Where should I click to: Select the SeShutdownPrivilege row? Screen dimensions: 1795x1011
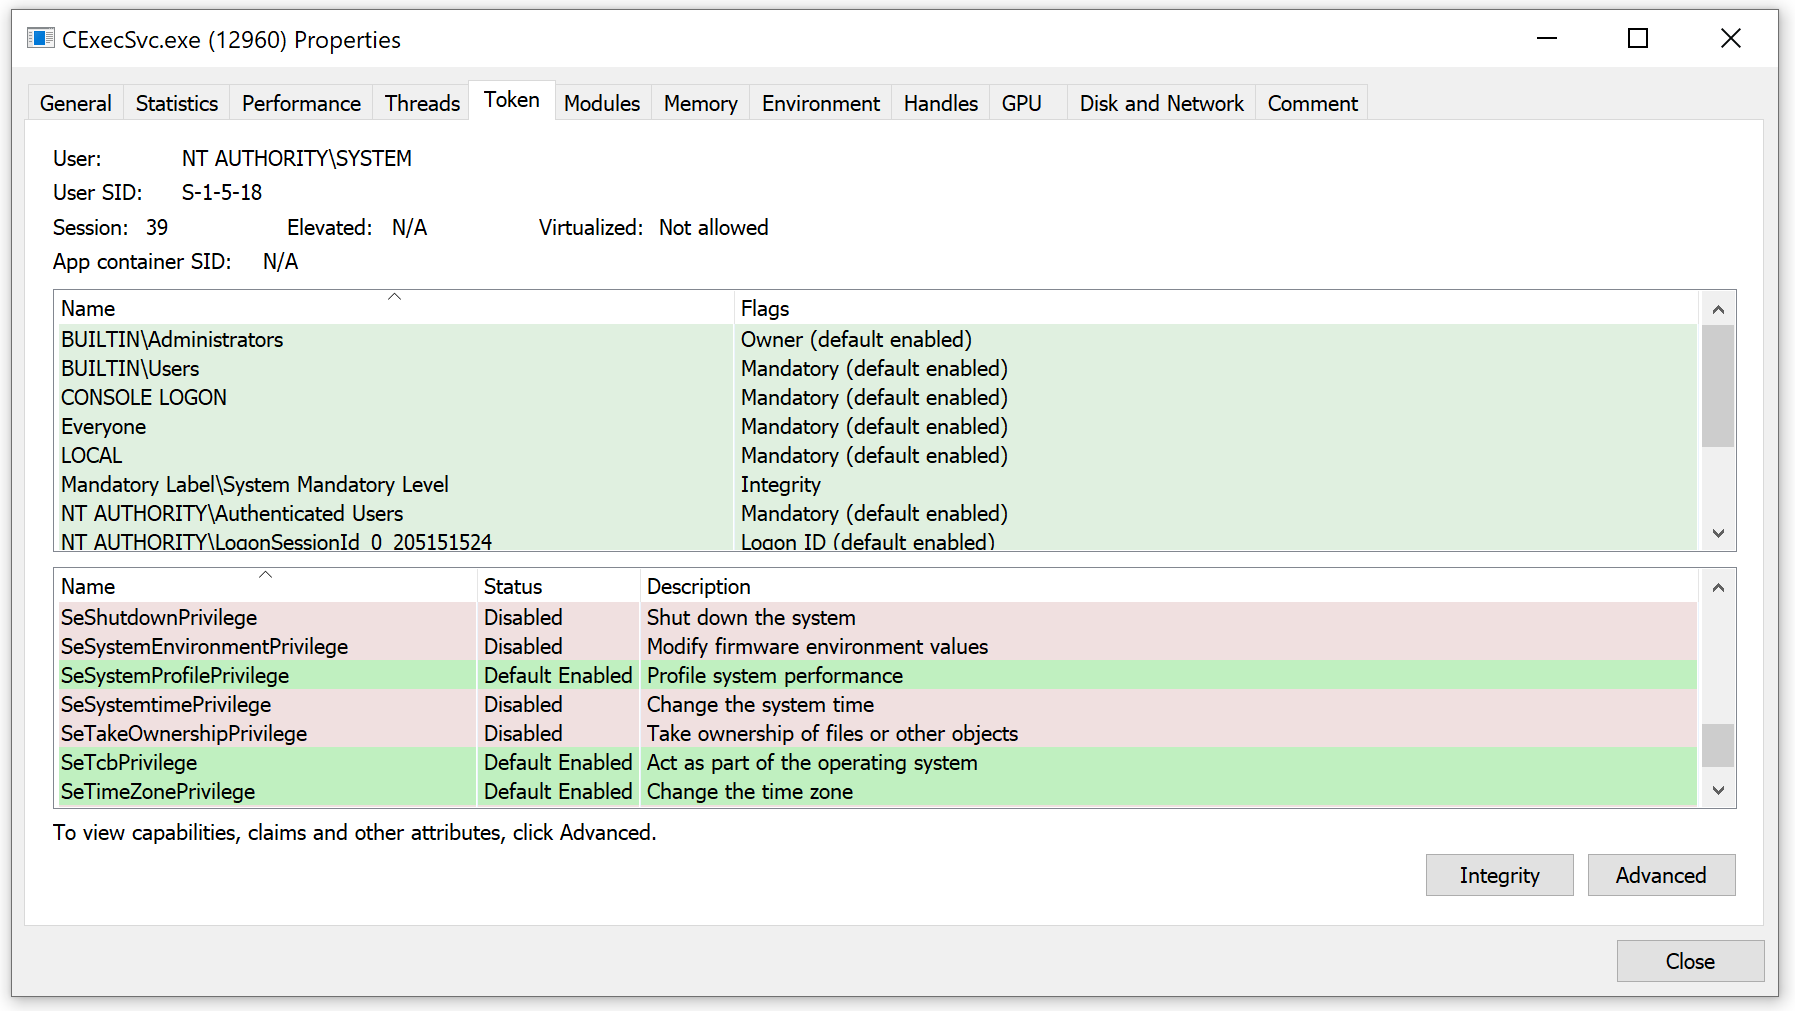pyautogui.click(x=876, y=617)
